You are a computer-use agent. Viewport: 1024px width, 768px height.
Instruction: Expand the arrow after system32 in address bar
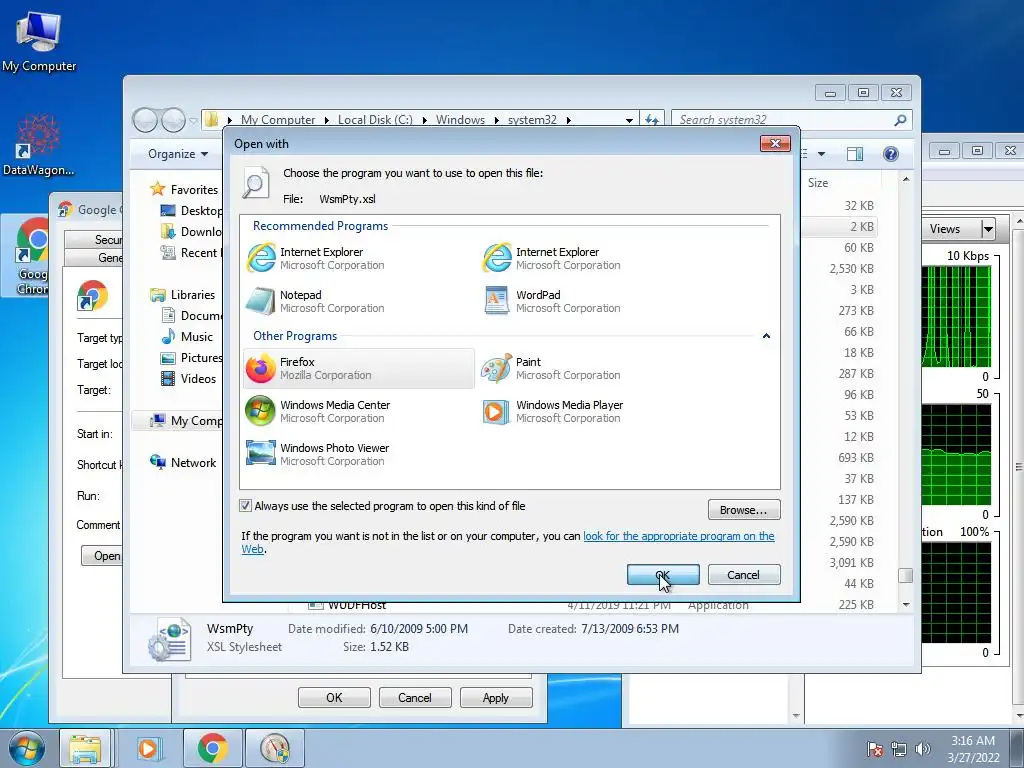(568, 120)
